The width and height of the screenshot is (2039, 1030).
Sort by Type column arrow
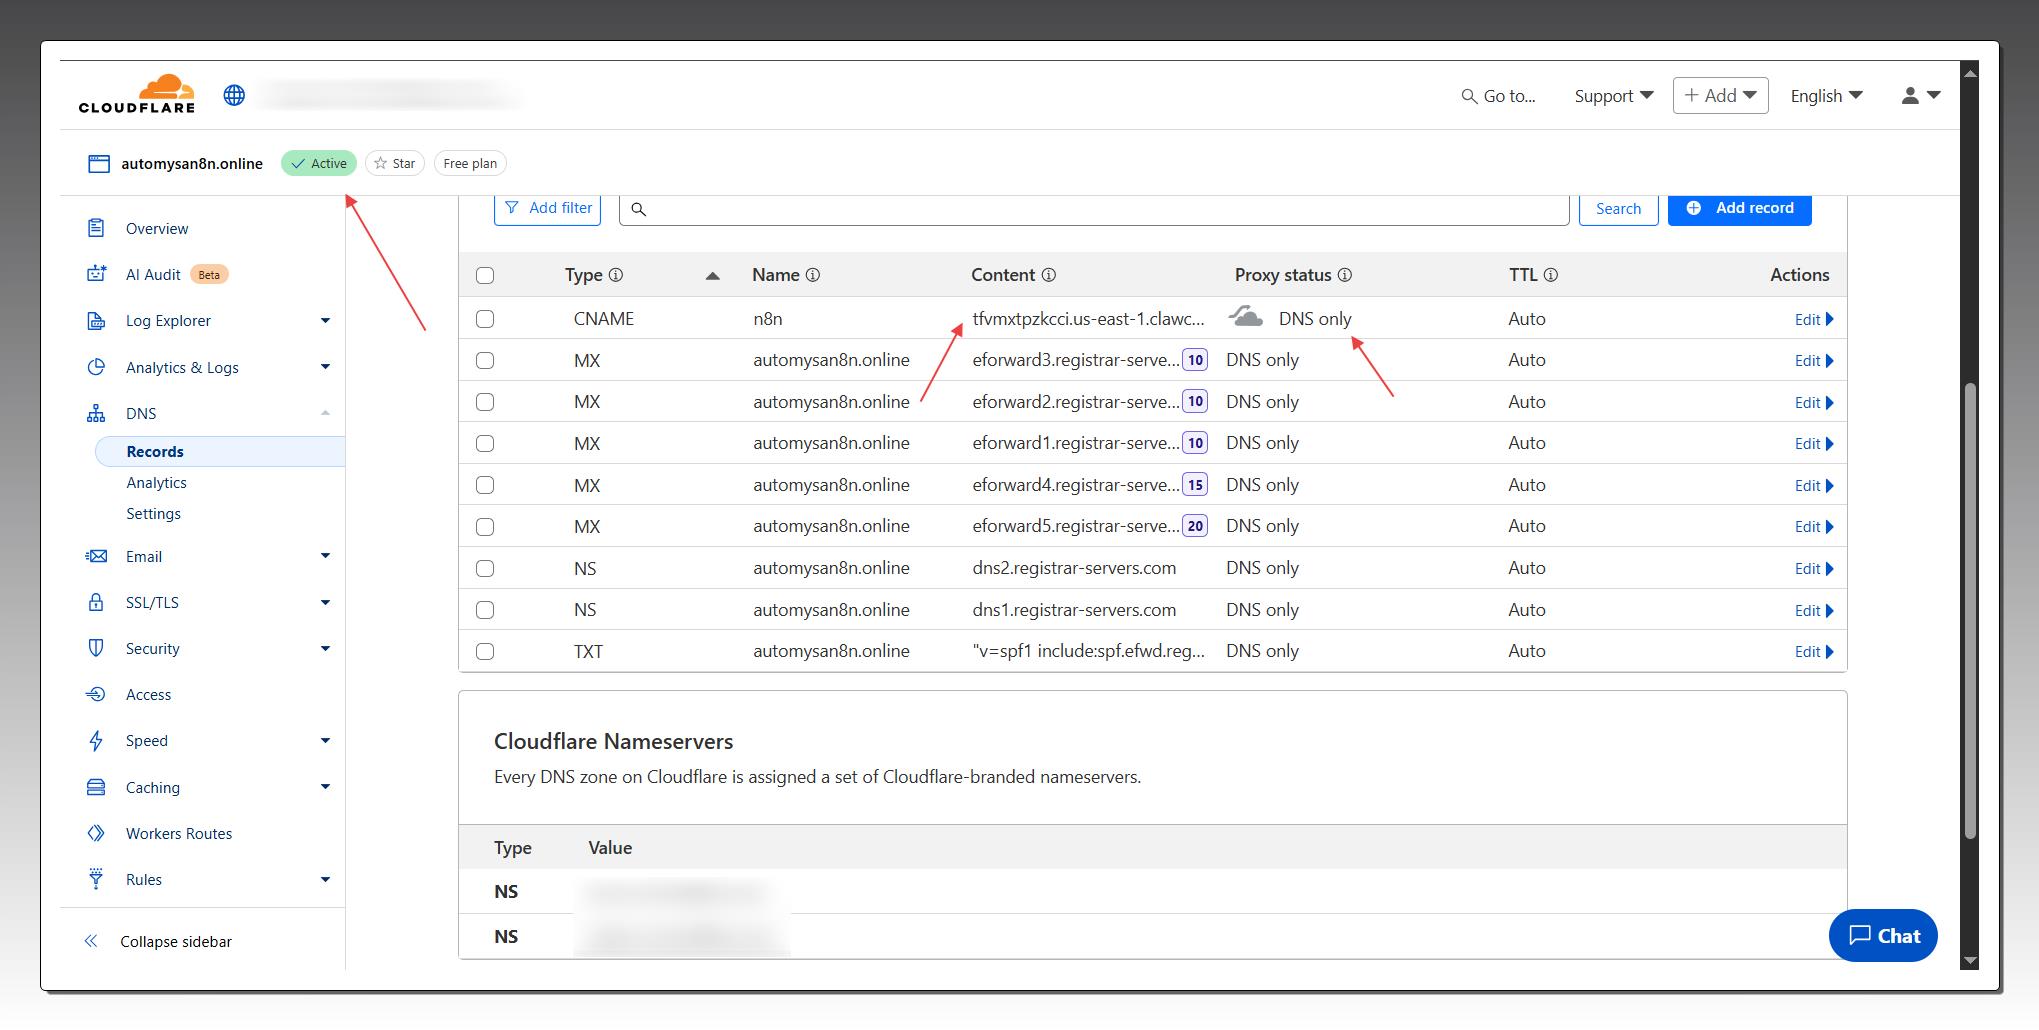pos(712,276)
